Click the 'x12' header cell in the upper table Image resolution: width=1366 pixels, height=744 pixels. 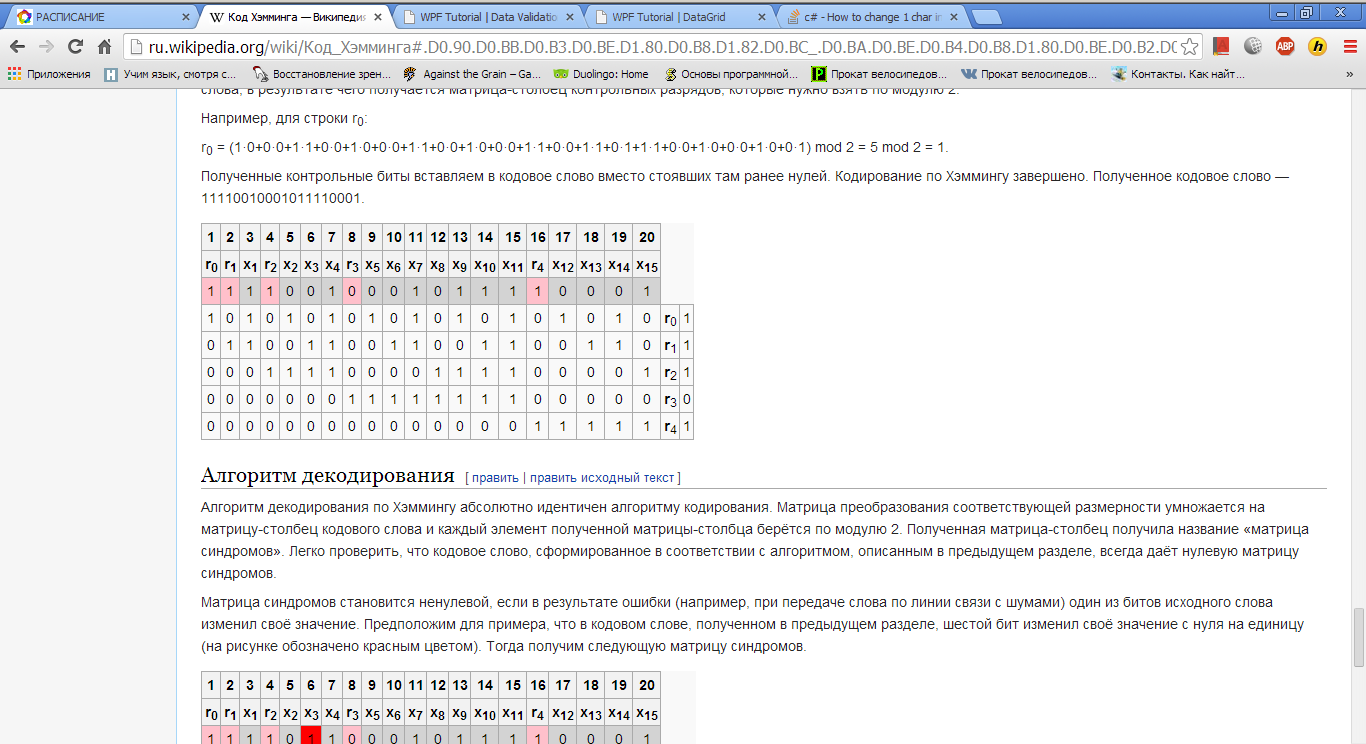(564, 264)
